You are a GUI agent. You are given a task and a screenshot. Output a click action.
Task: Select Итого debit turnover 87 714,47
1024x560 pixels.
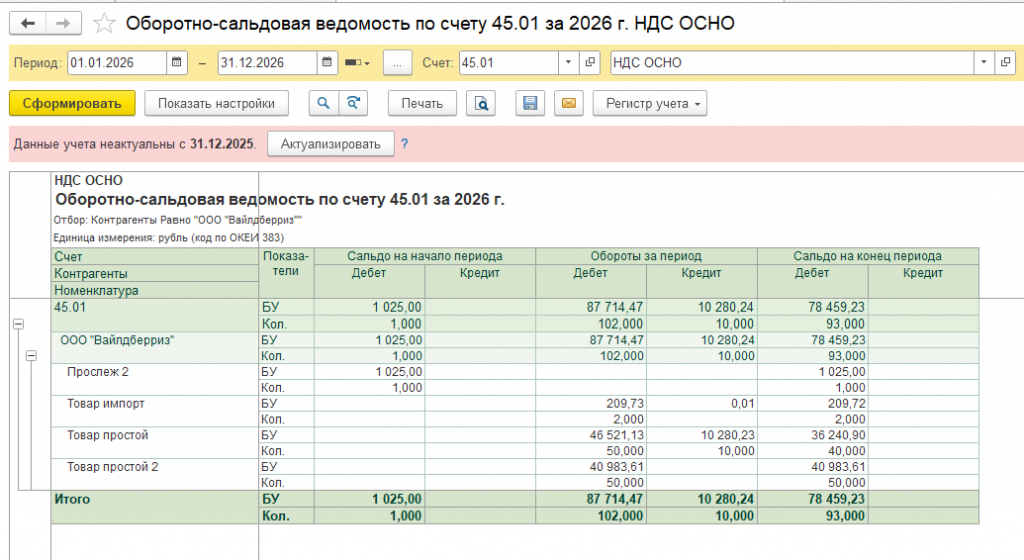pos(591,499)
